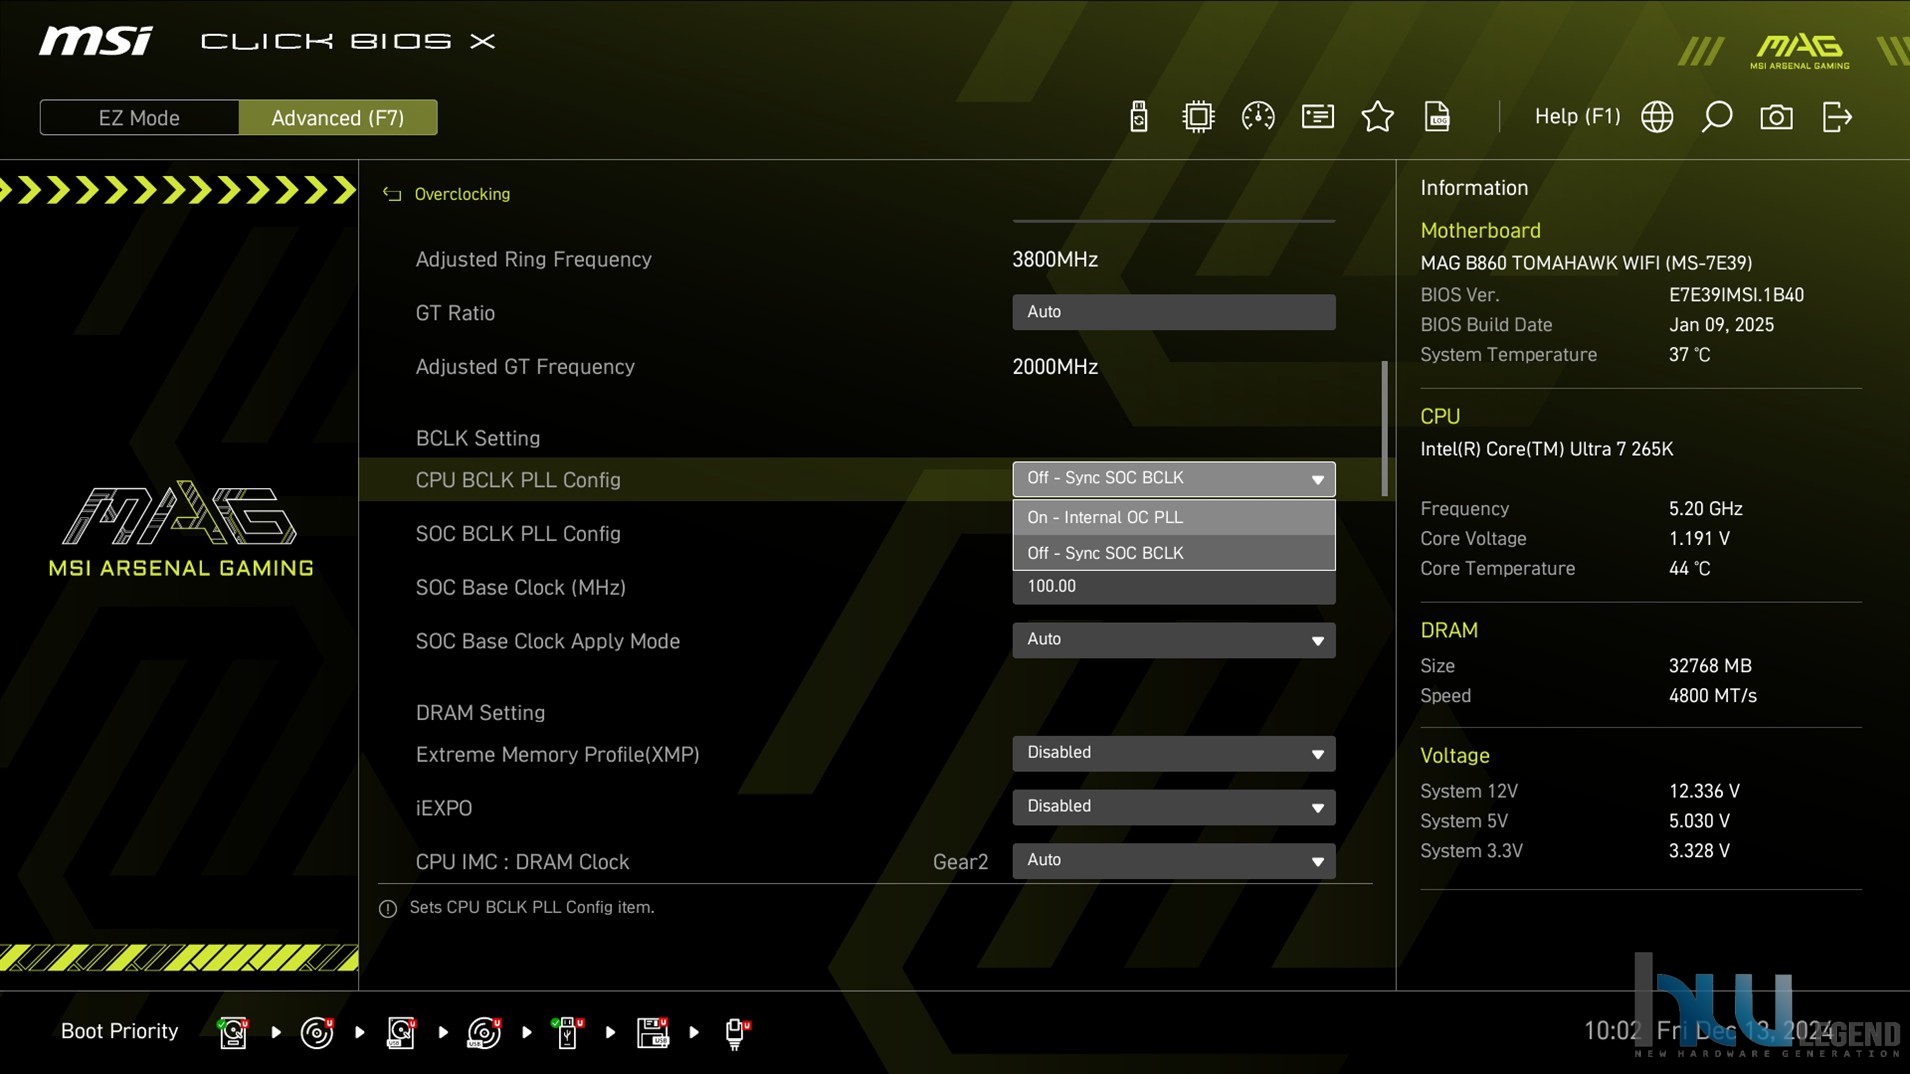Collapse the CPU BCLK PLL Config dropdown
1910x1074 pixels.
coord(1173,479)
